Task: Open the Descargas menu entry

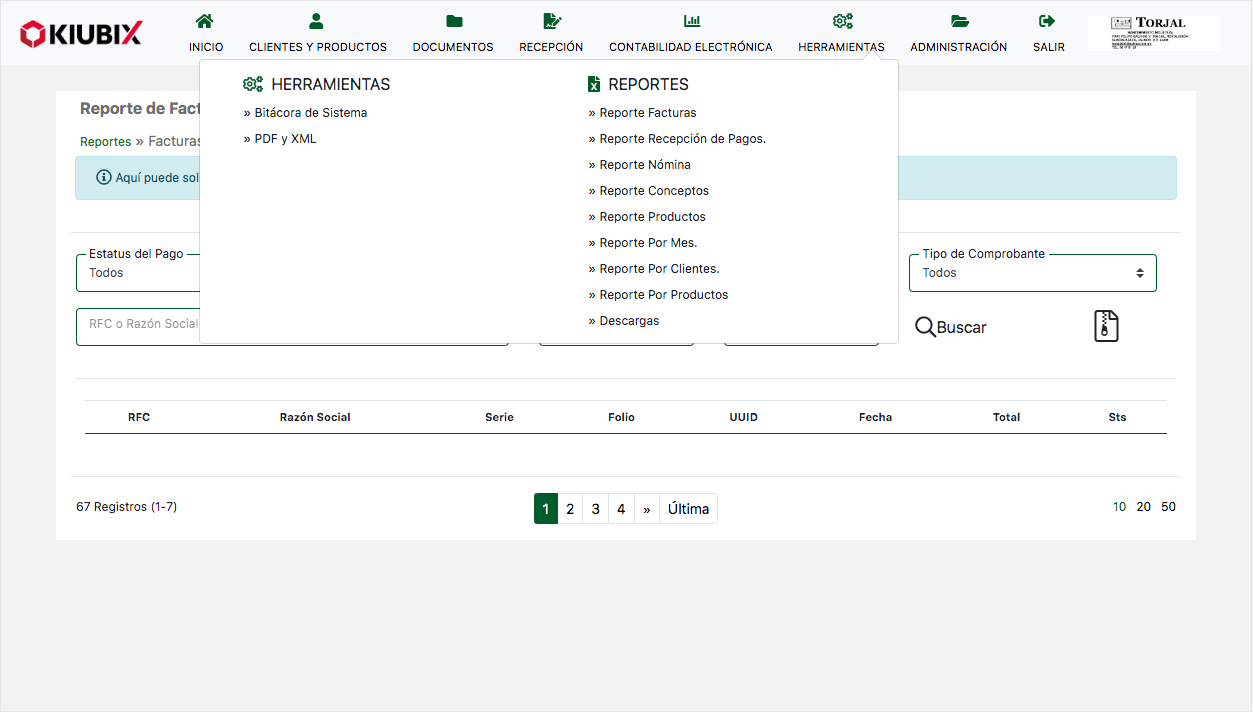Action: [629, 321]
